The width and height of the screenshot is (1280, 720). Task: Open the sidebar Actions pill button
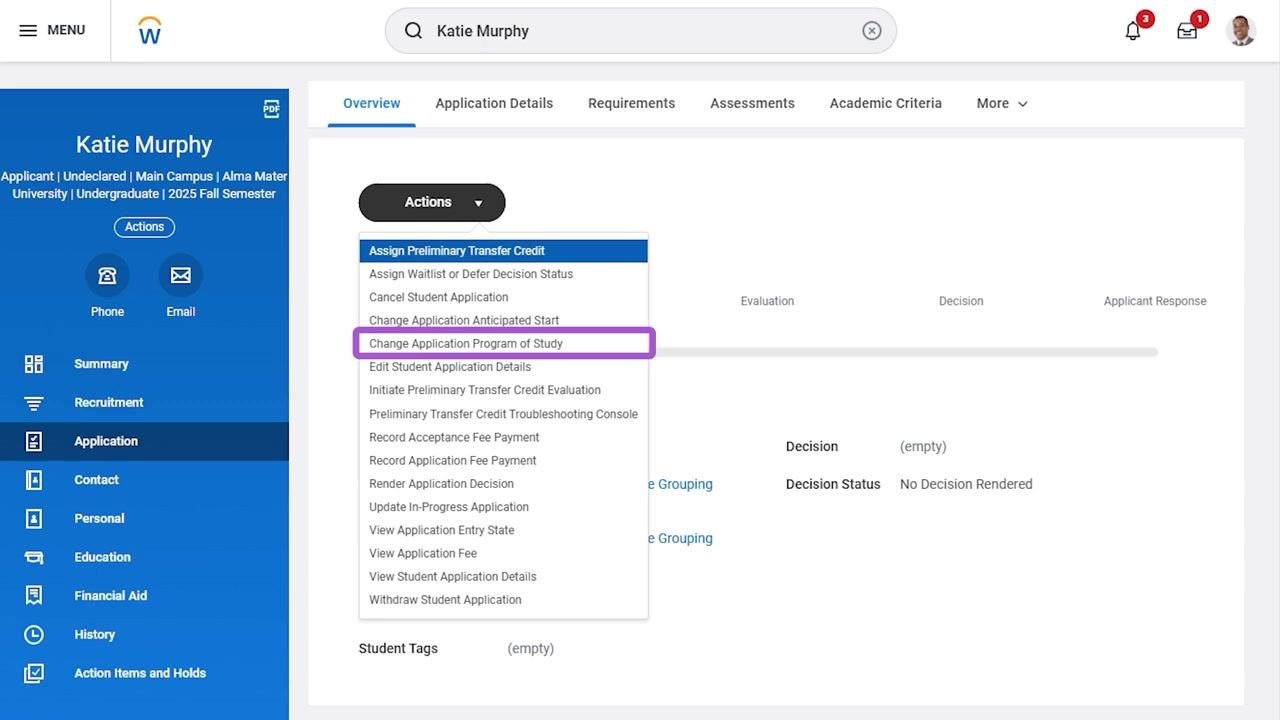click(144, 227)
